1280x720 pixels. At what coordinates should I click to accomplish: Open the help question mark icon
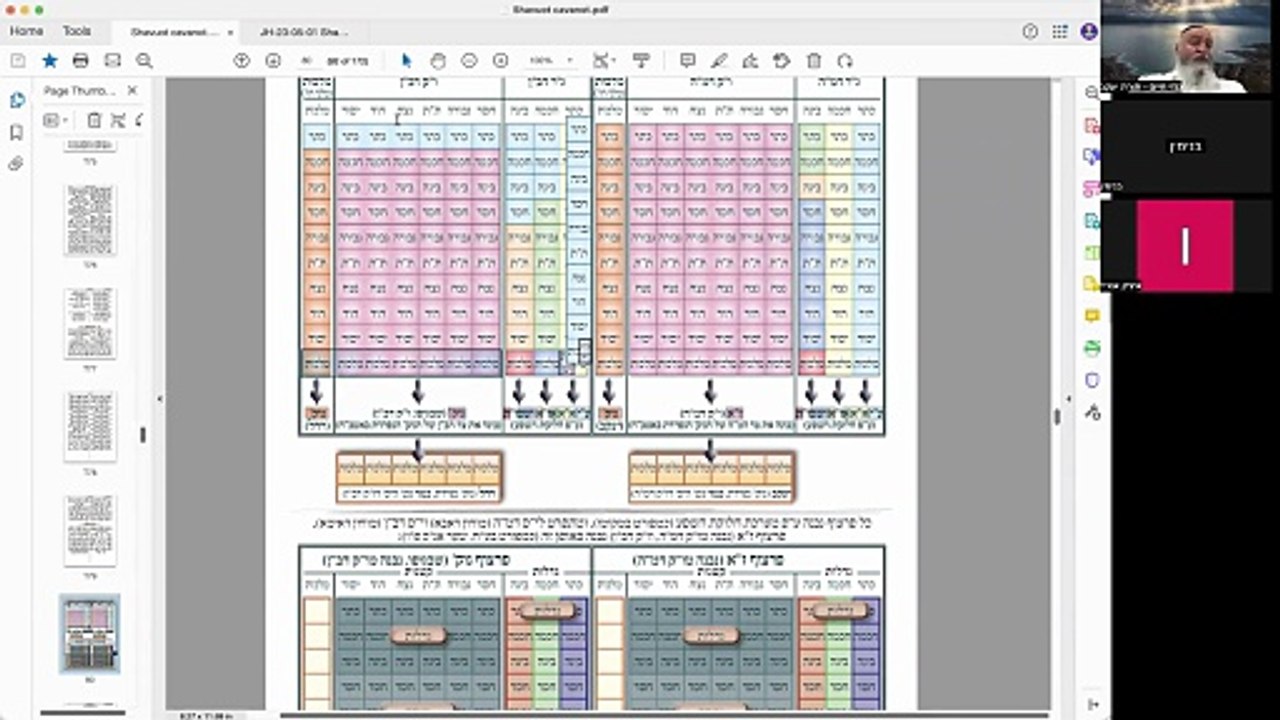1030,32
